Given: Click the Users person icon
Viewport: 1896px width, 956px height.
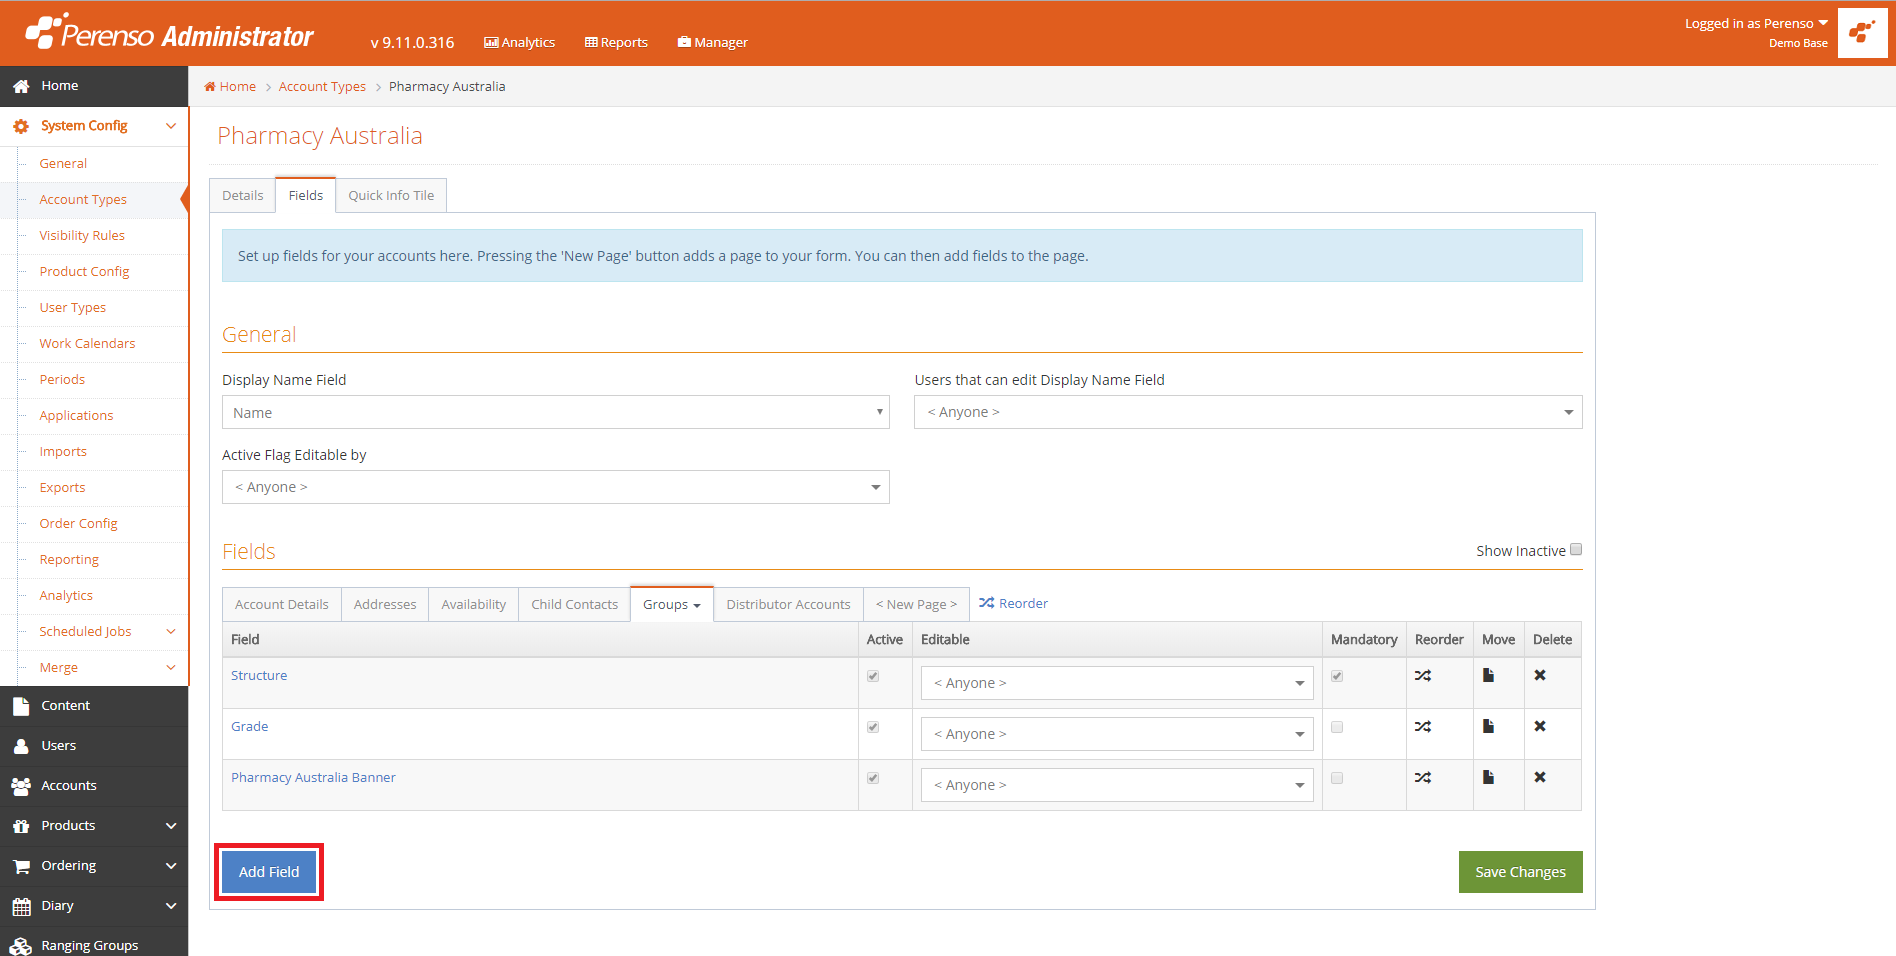Looking at the screenshot, I should tap(21, 746).
